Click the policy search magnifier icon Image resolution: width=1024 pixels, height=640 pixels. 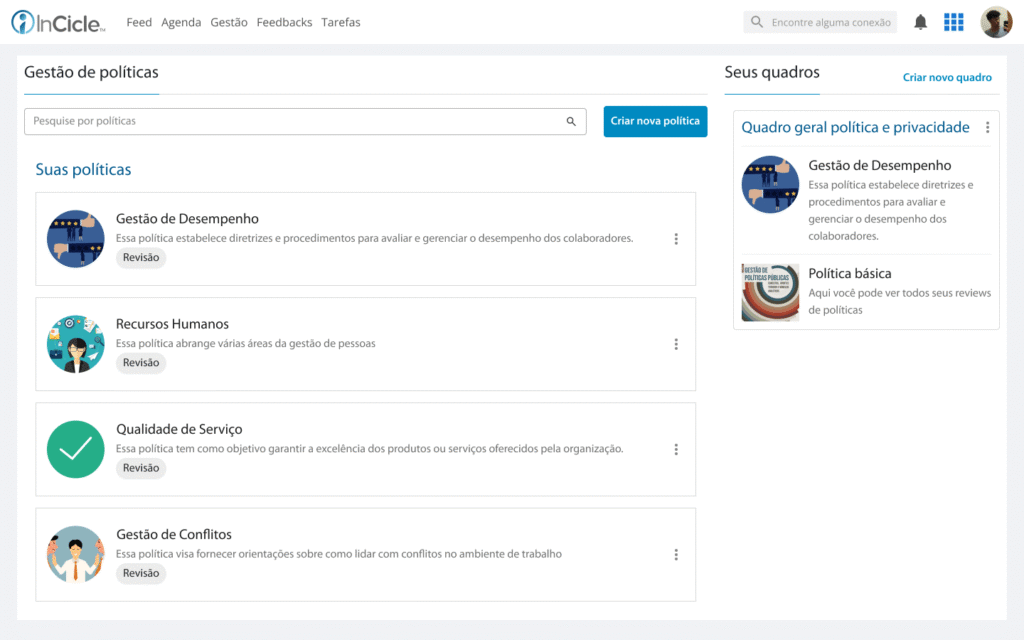point(571,121)
